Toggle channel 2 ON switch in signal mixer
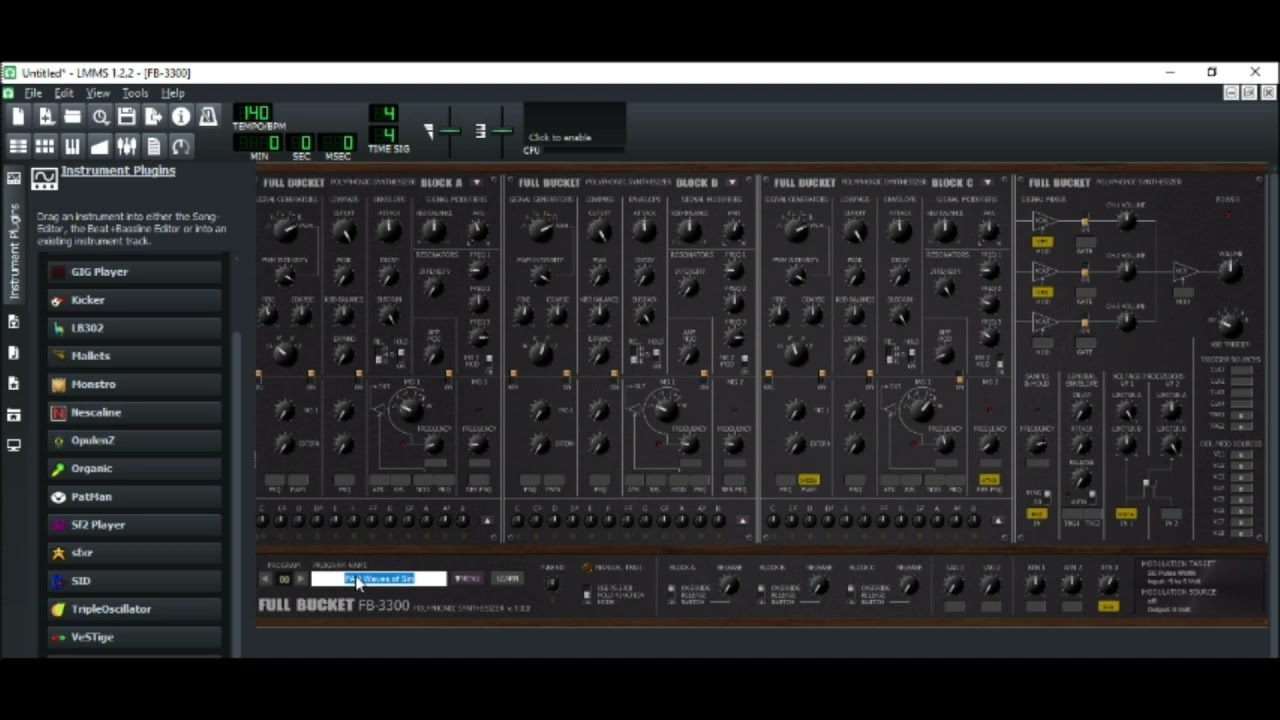The height and width of the screenshot is (720, 1280). tap(1084, 272)
